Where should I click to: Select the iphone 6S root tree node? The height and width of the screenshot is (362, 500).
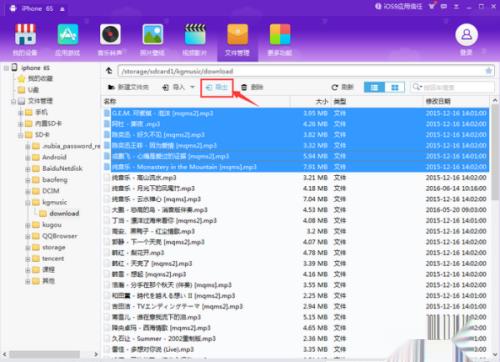coord(35,68)
